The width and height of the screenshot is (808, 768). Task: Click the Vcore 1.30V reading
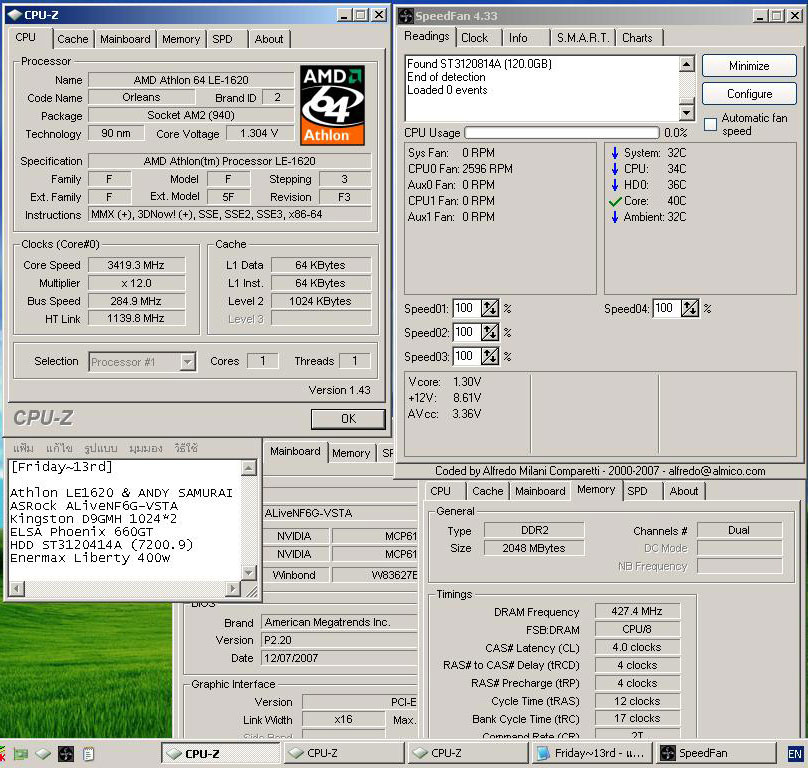click(x=445, y=382)
